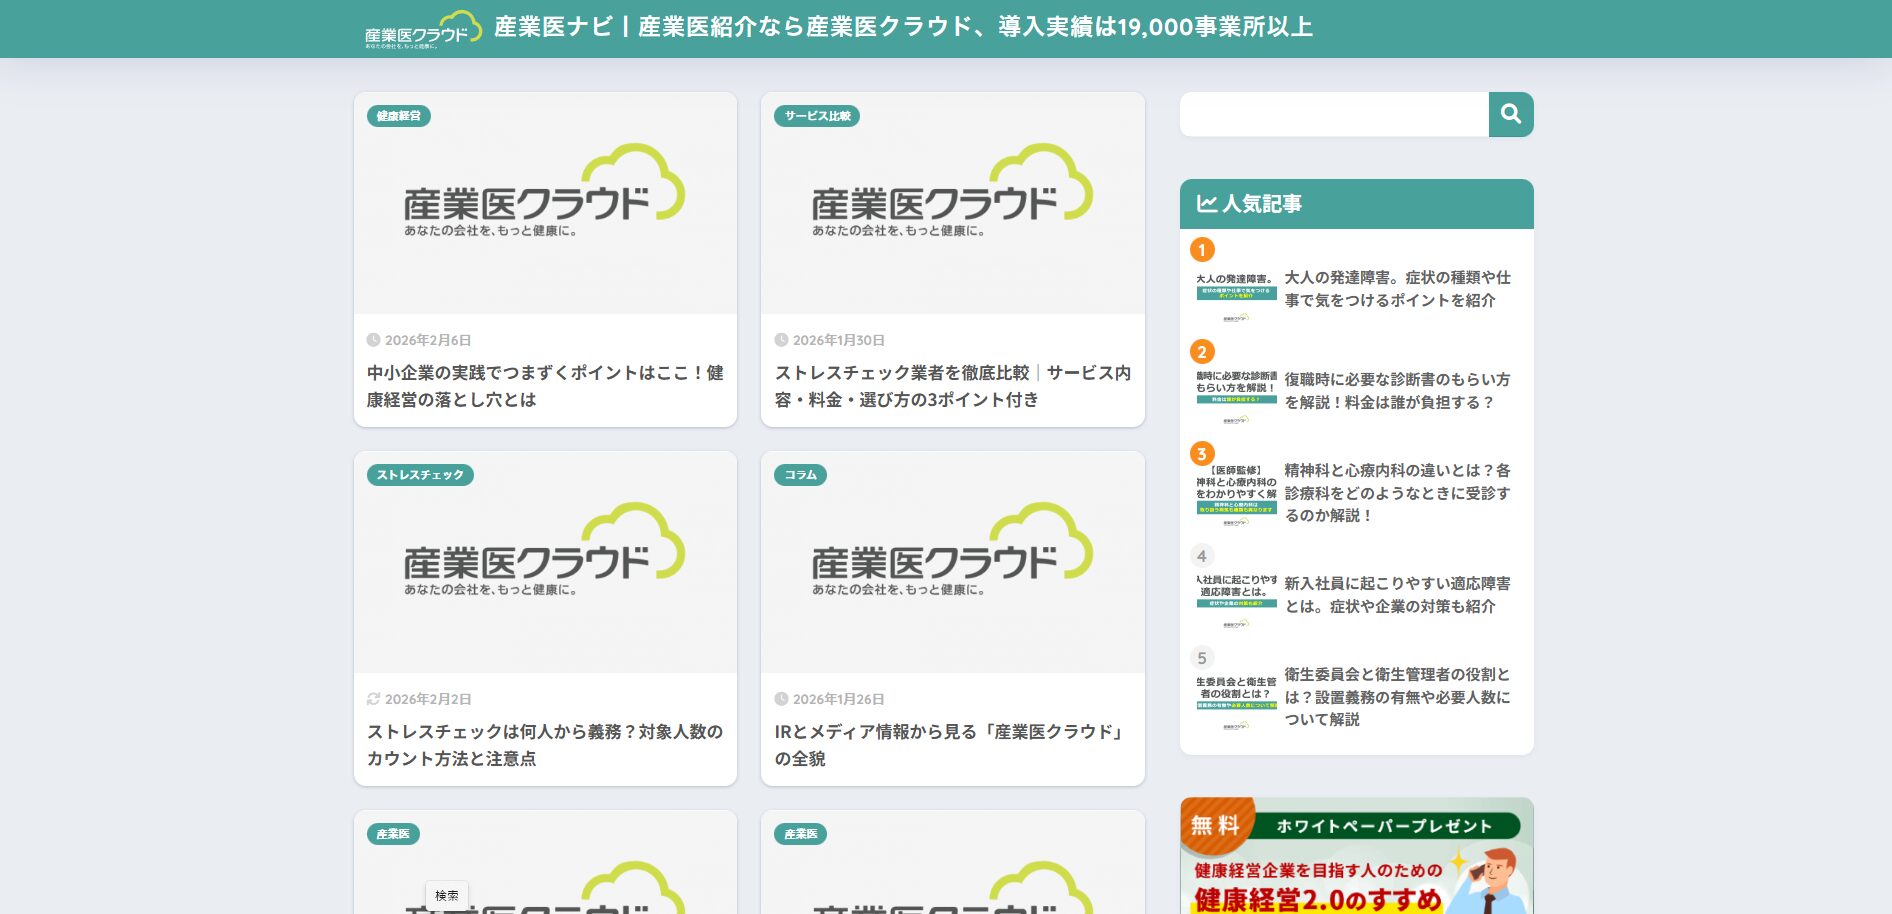Click the 産業医 tag on bottom-left article

[394, 834]
